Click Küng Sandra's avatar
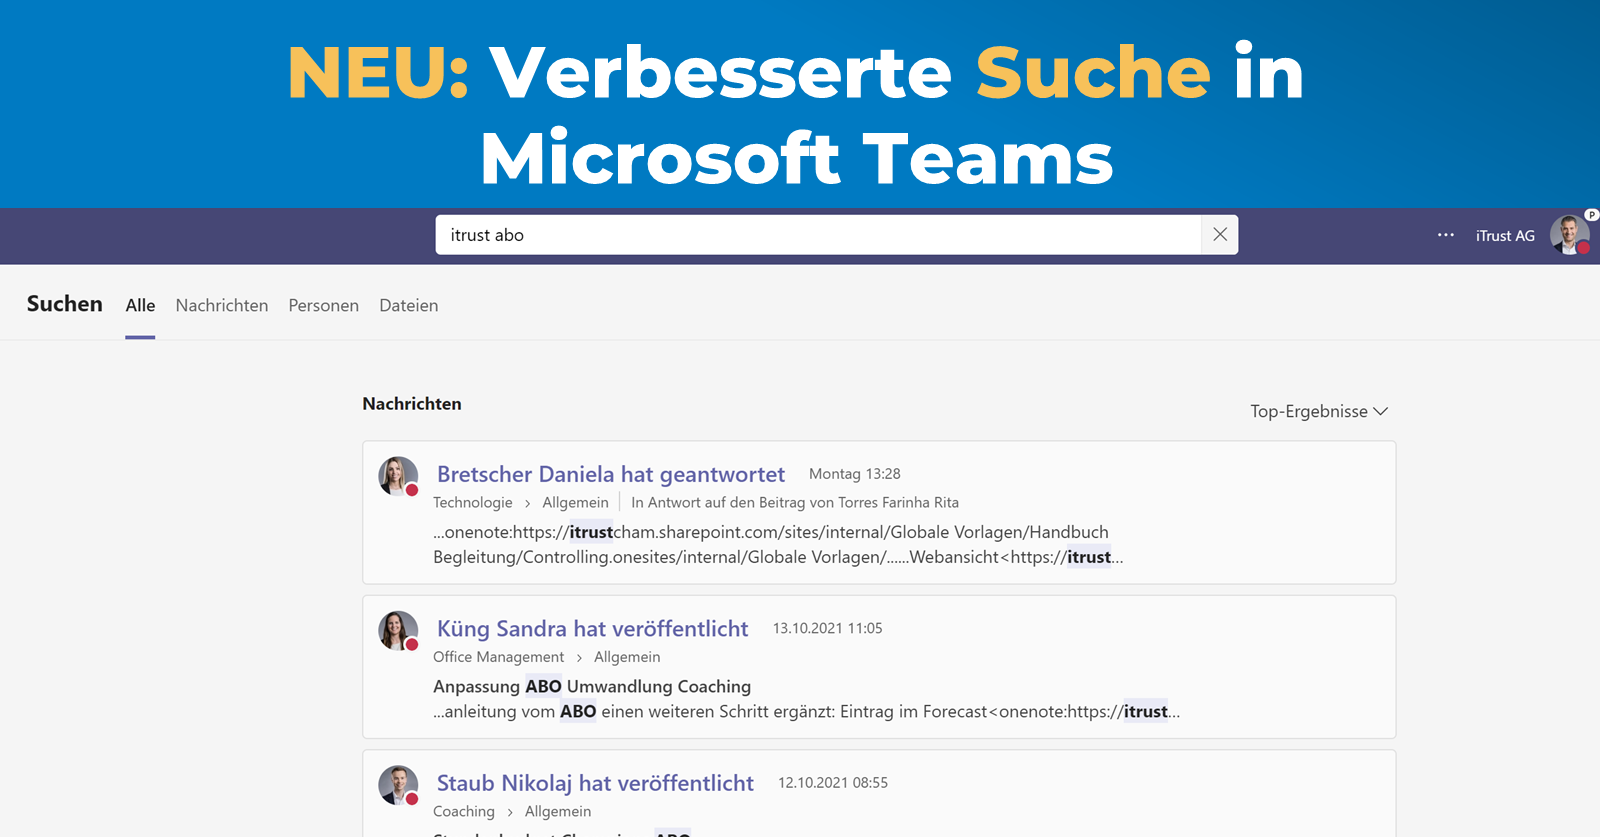 click(x=398, y=630)
